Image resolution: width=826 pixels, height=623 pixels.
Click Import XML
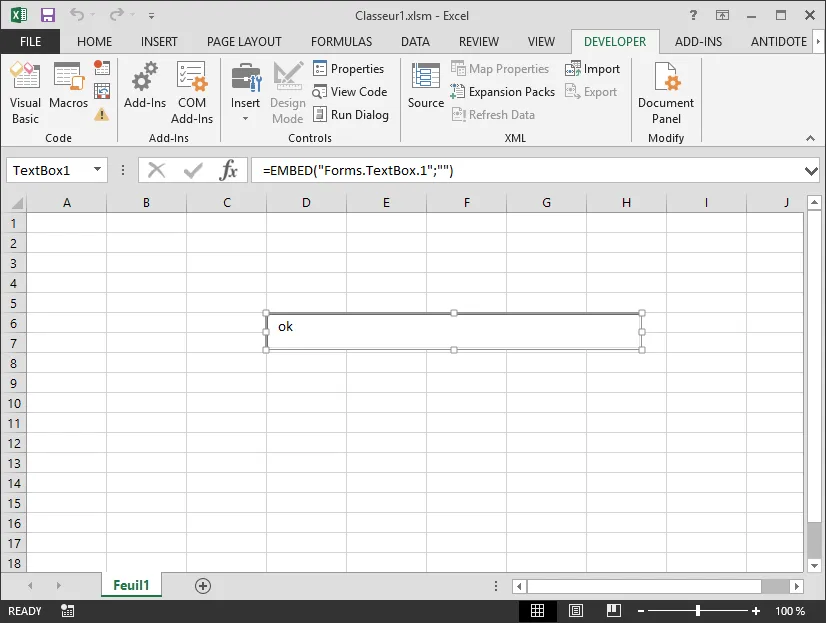pyautogui.click(x=592, y=68)
